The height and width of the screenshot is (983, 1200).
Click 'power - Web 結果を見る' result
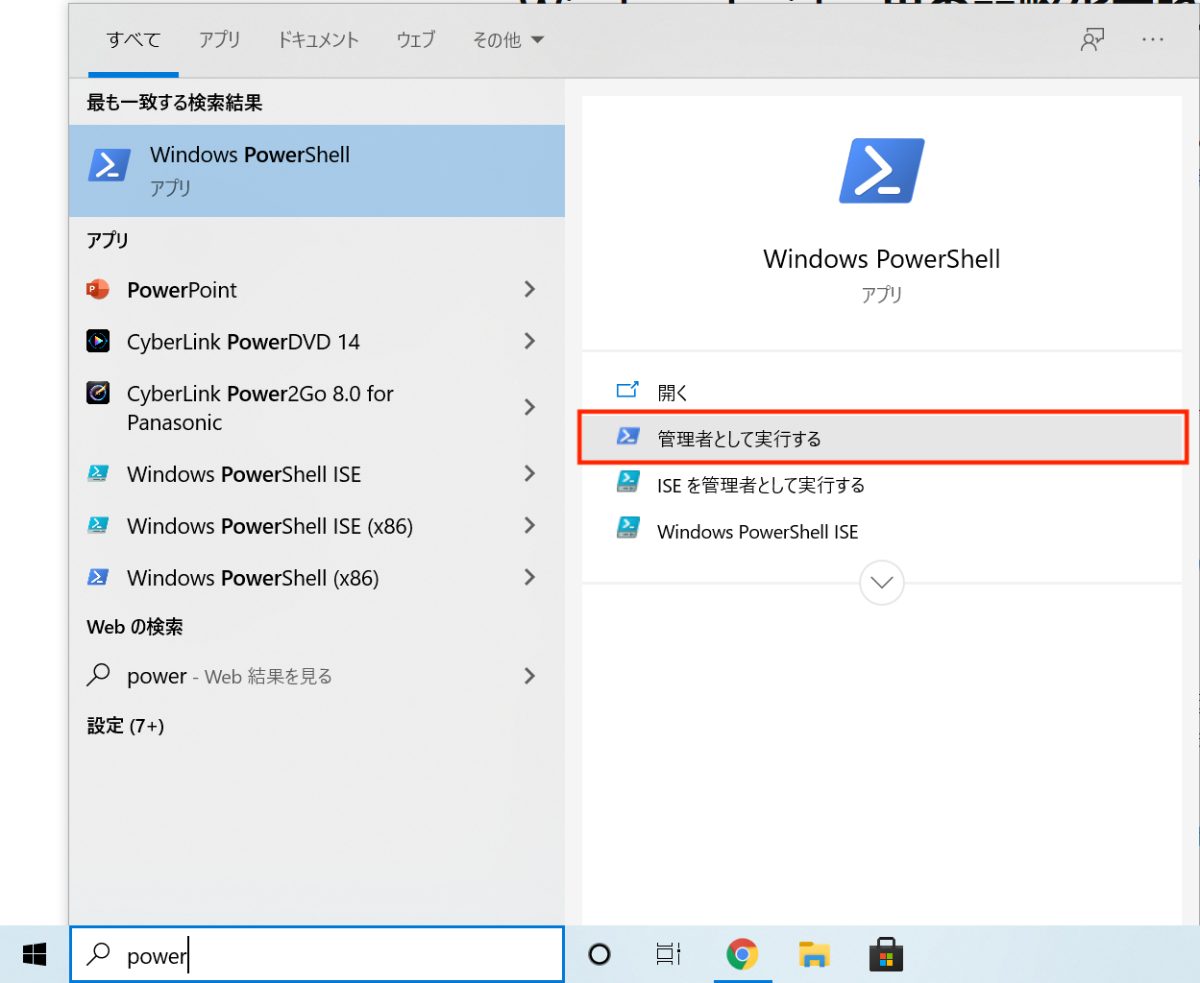[316, 676]
